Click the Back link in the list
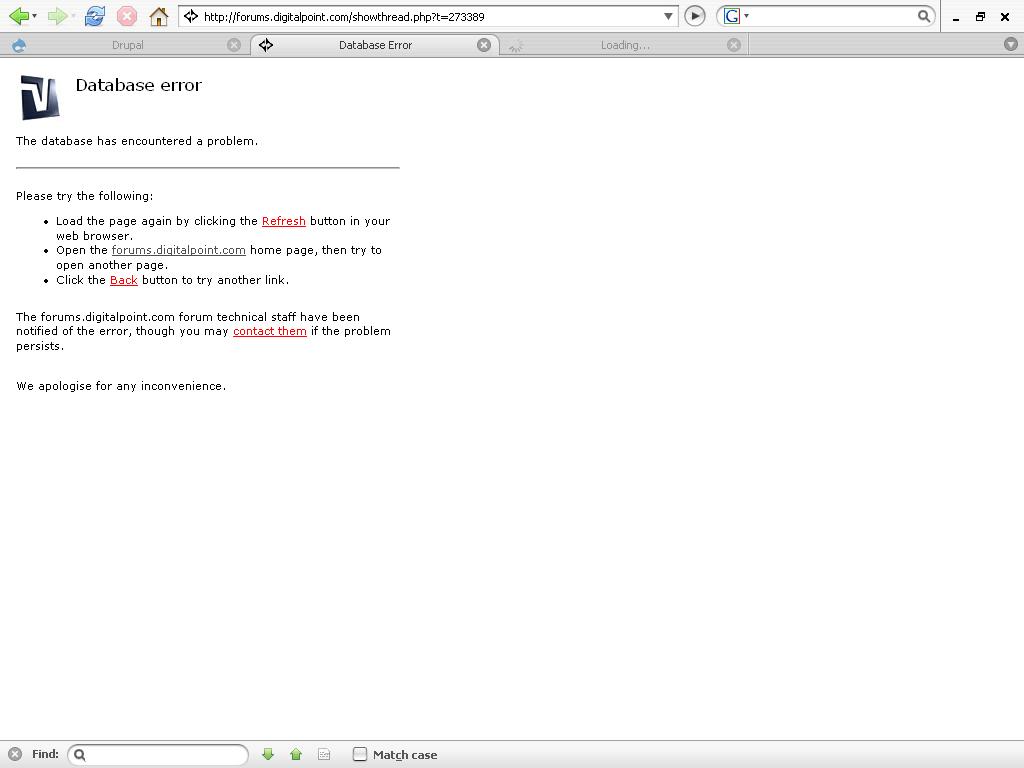This screenshot has height=768, width=1024. pos(123,280)
